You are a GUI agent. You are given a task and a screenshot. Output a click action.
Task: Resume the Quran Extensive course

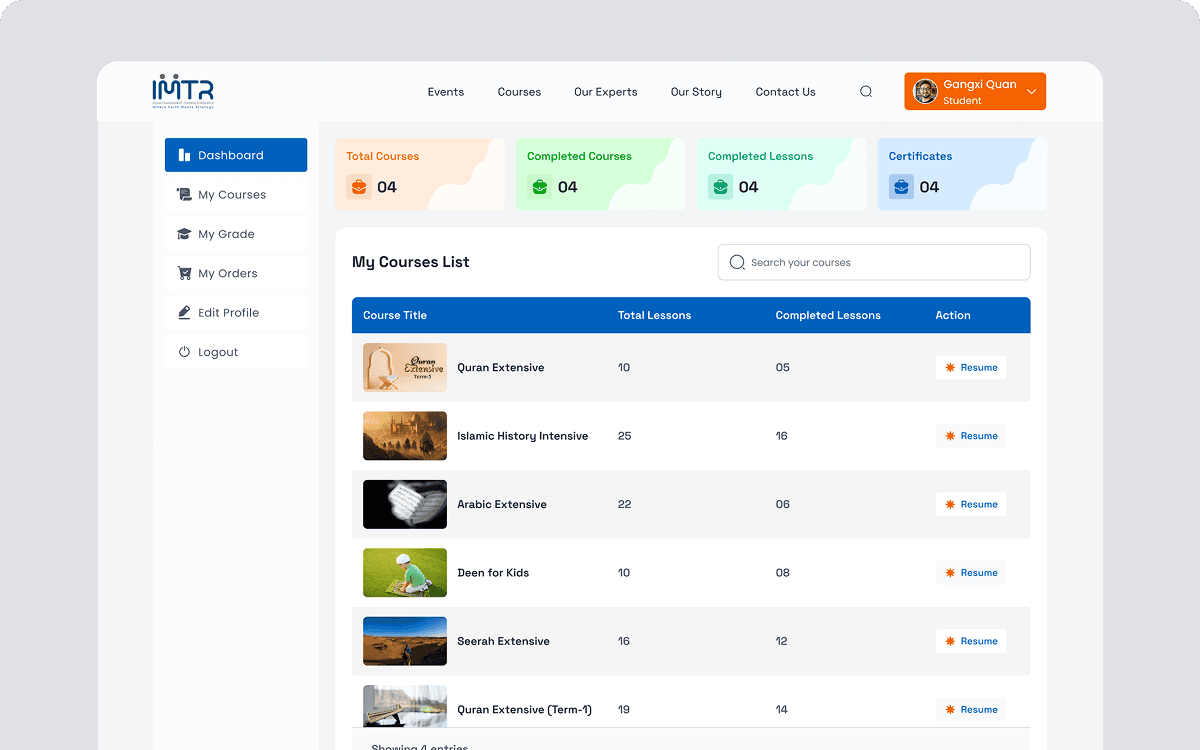tap(970, 367)
